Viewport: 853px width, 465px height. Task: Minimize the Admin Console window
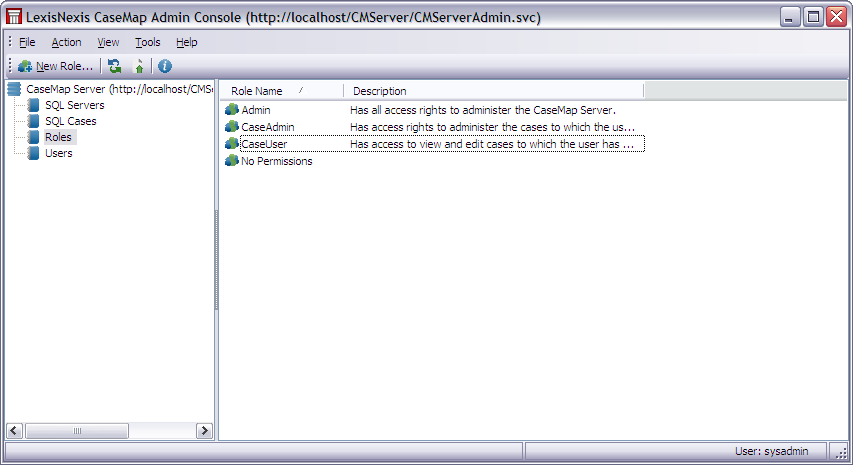pos(790,17)
